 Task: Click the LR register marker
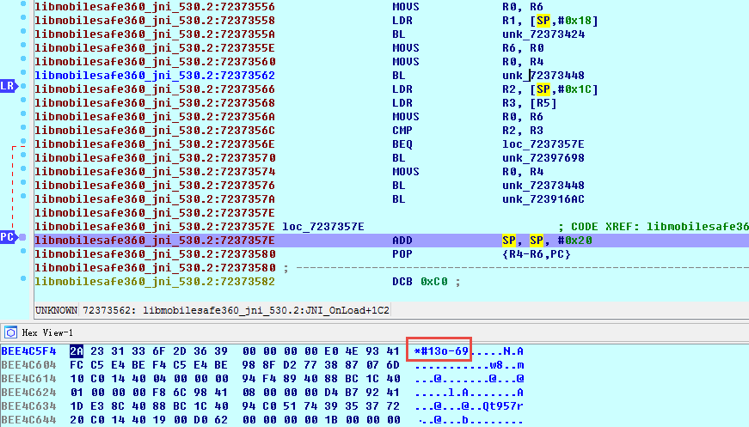[x=8, y=86]
